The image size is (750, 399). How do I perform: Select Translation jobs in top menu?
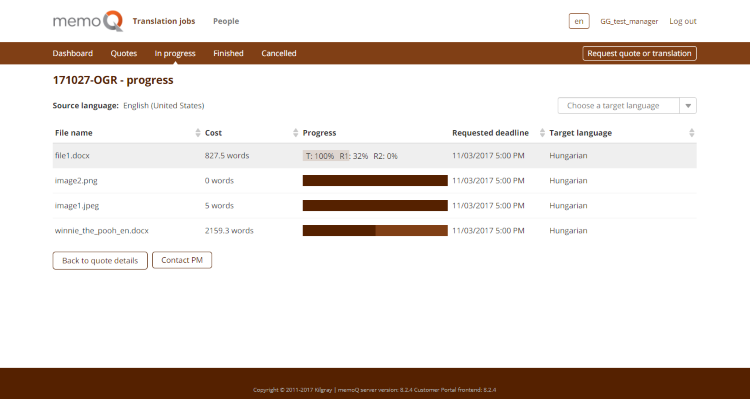tap(164, 21)
